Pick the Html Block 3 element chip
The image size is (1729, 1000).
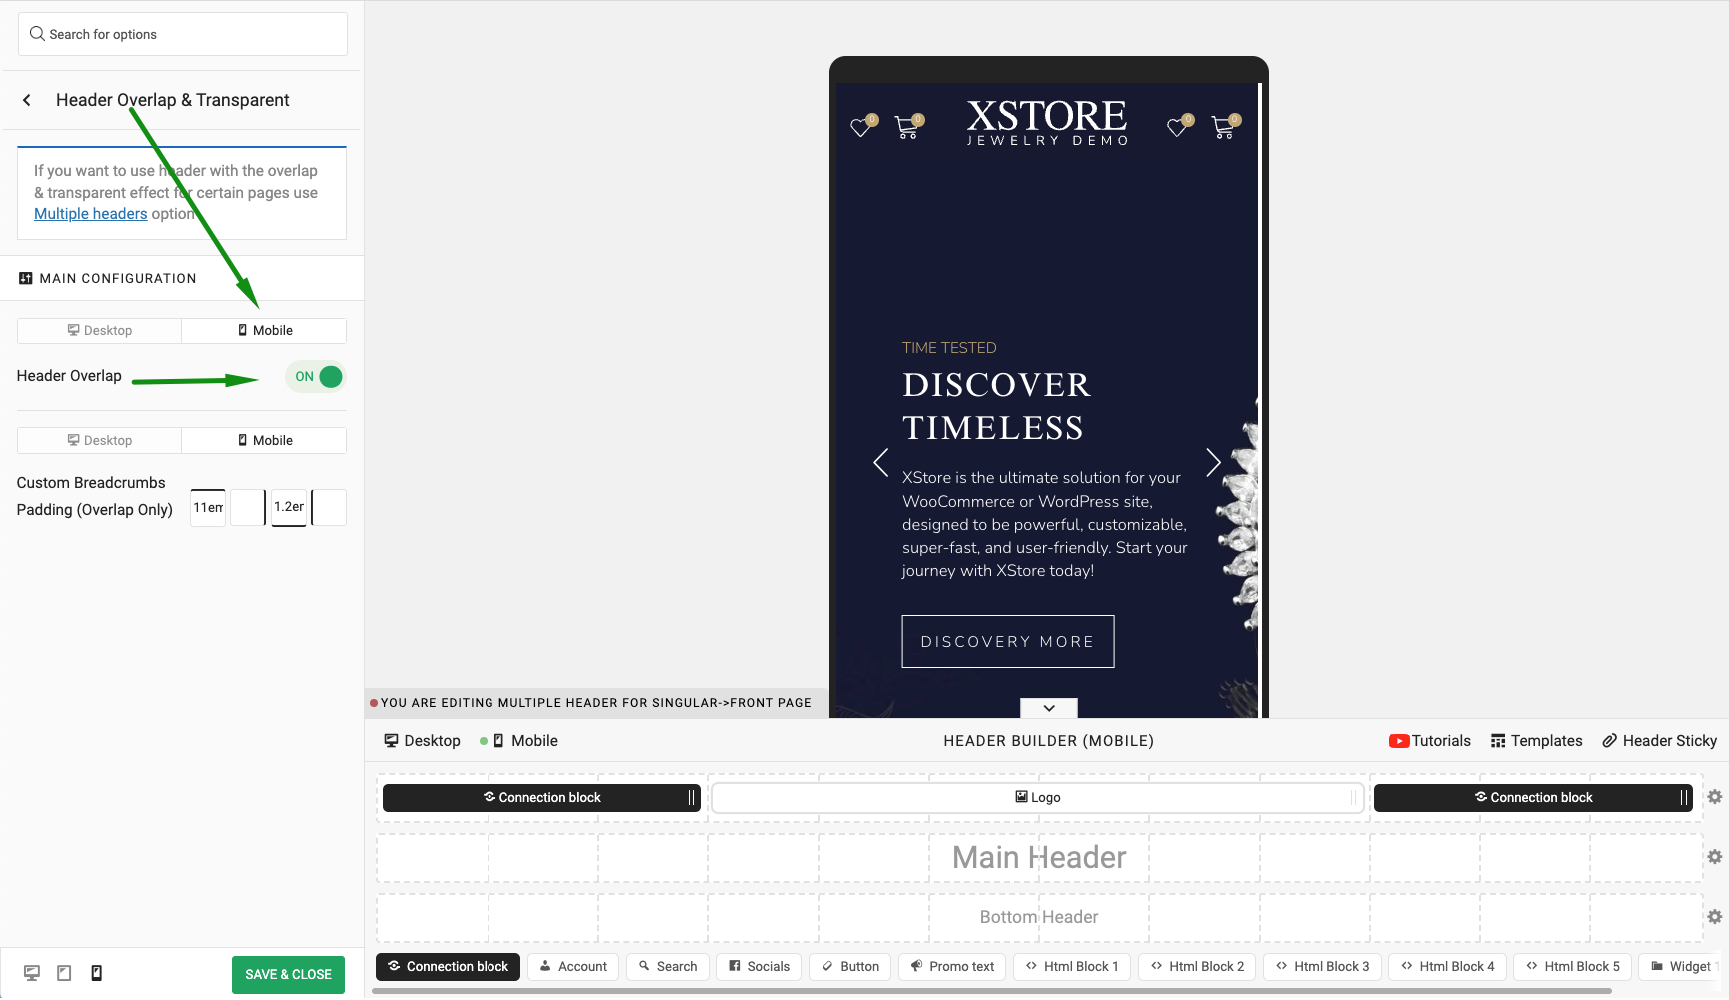(x=1322, y=967)
